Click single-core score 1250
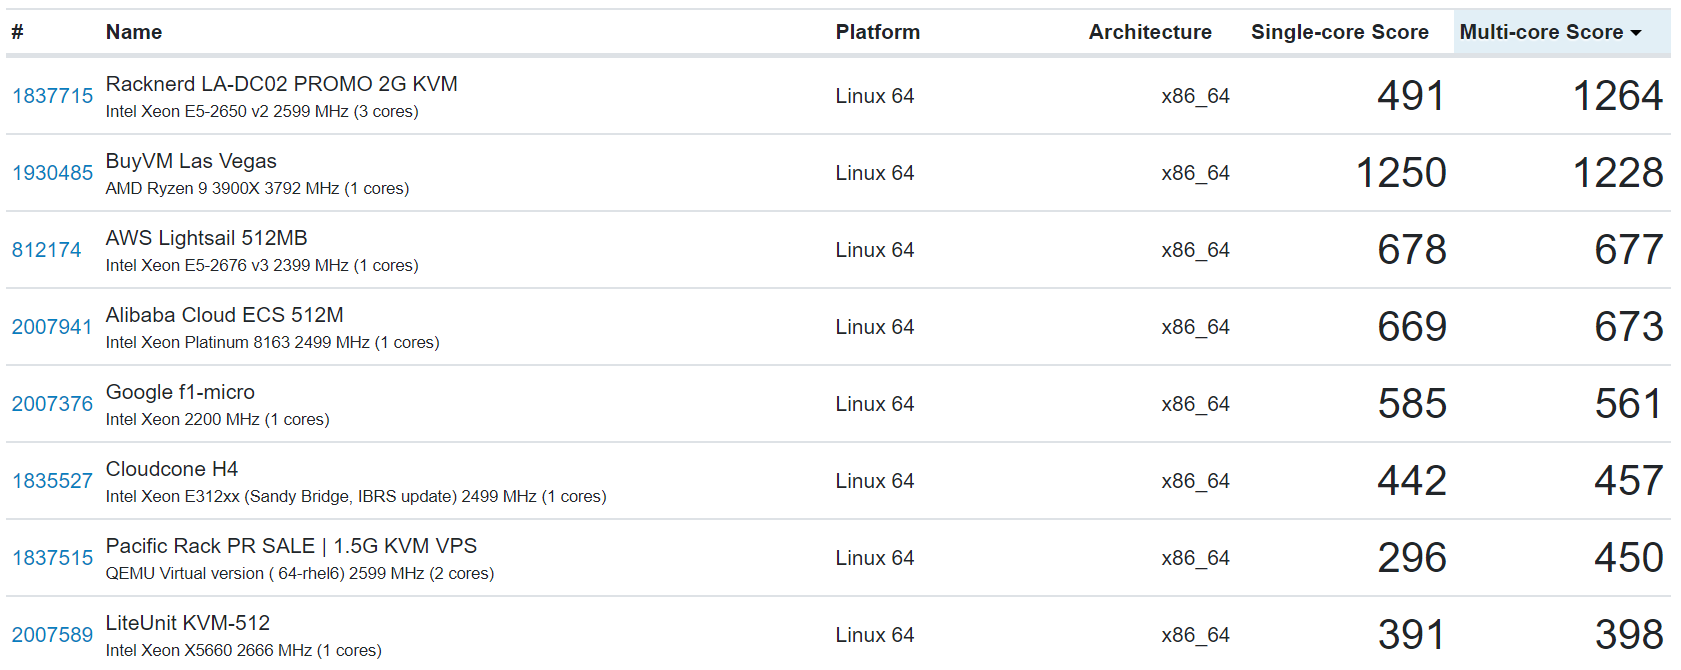 1401,173
